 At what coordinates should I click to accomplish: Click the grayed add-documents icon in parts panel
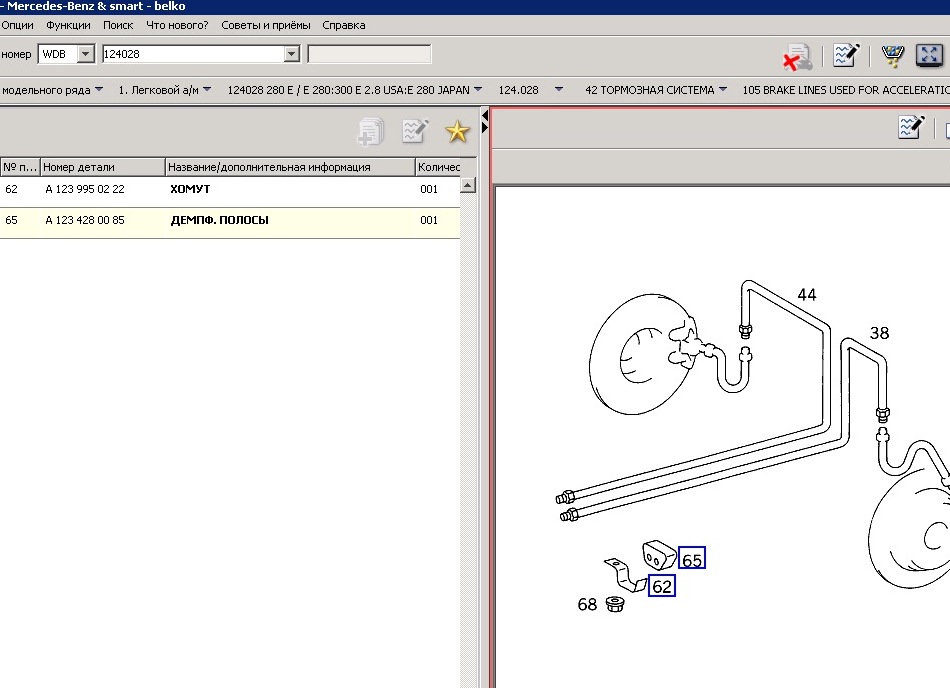(370, 131)
